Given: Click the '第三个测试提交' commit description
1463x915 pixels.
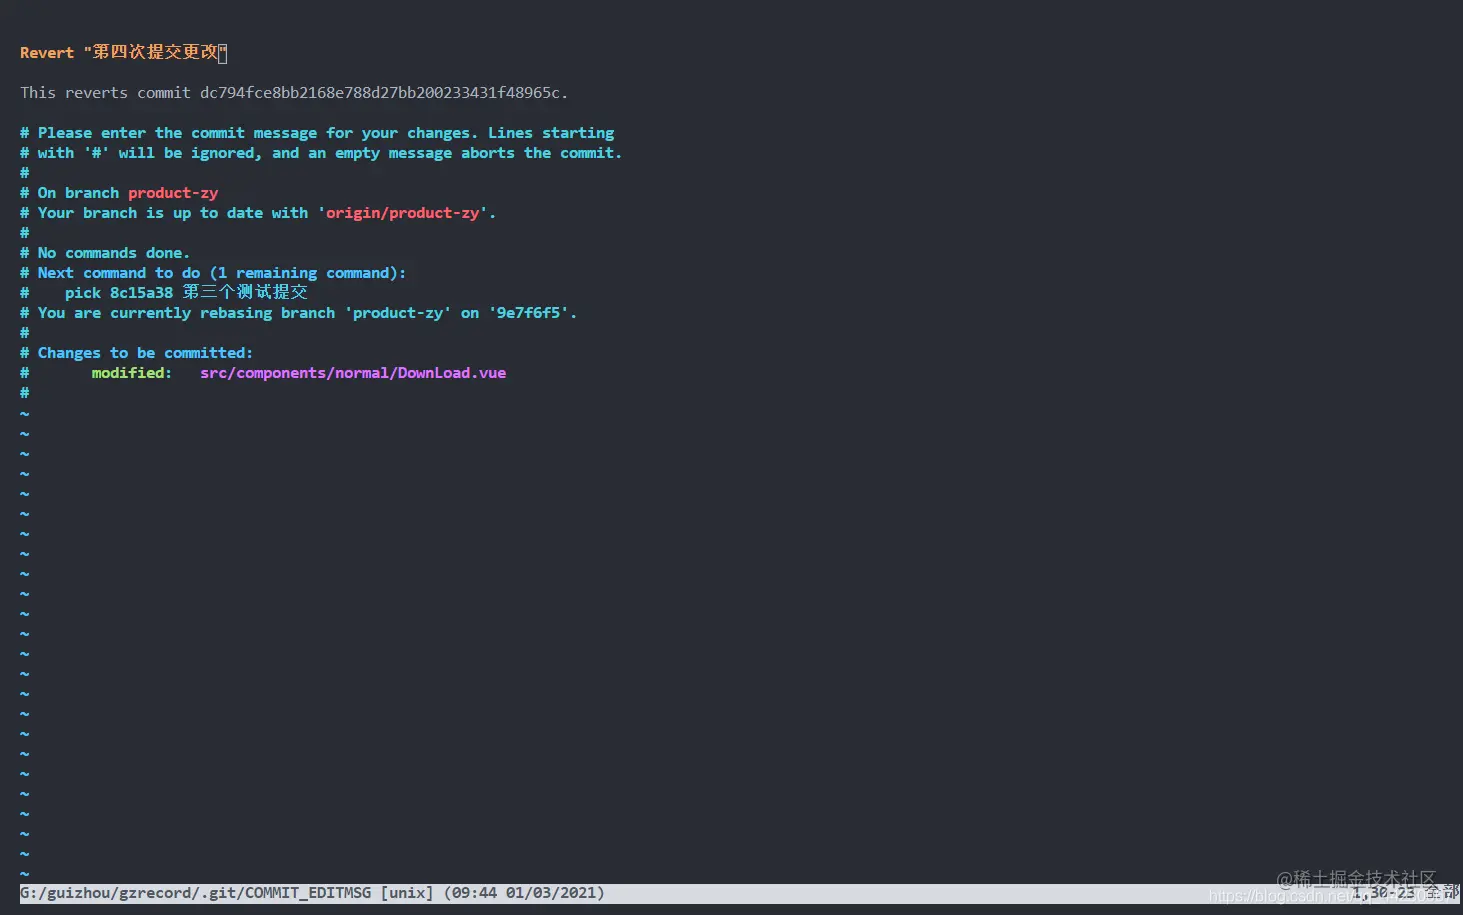Looking at the screenshot, I should (x=245, y=292).
